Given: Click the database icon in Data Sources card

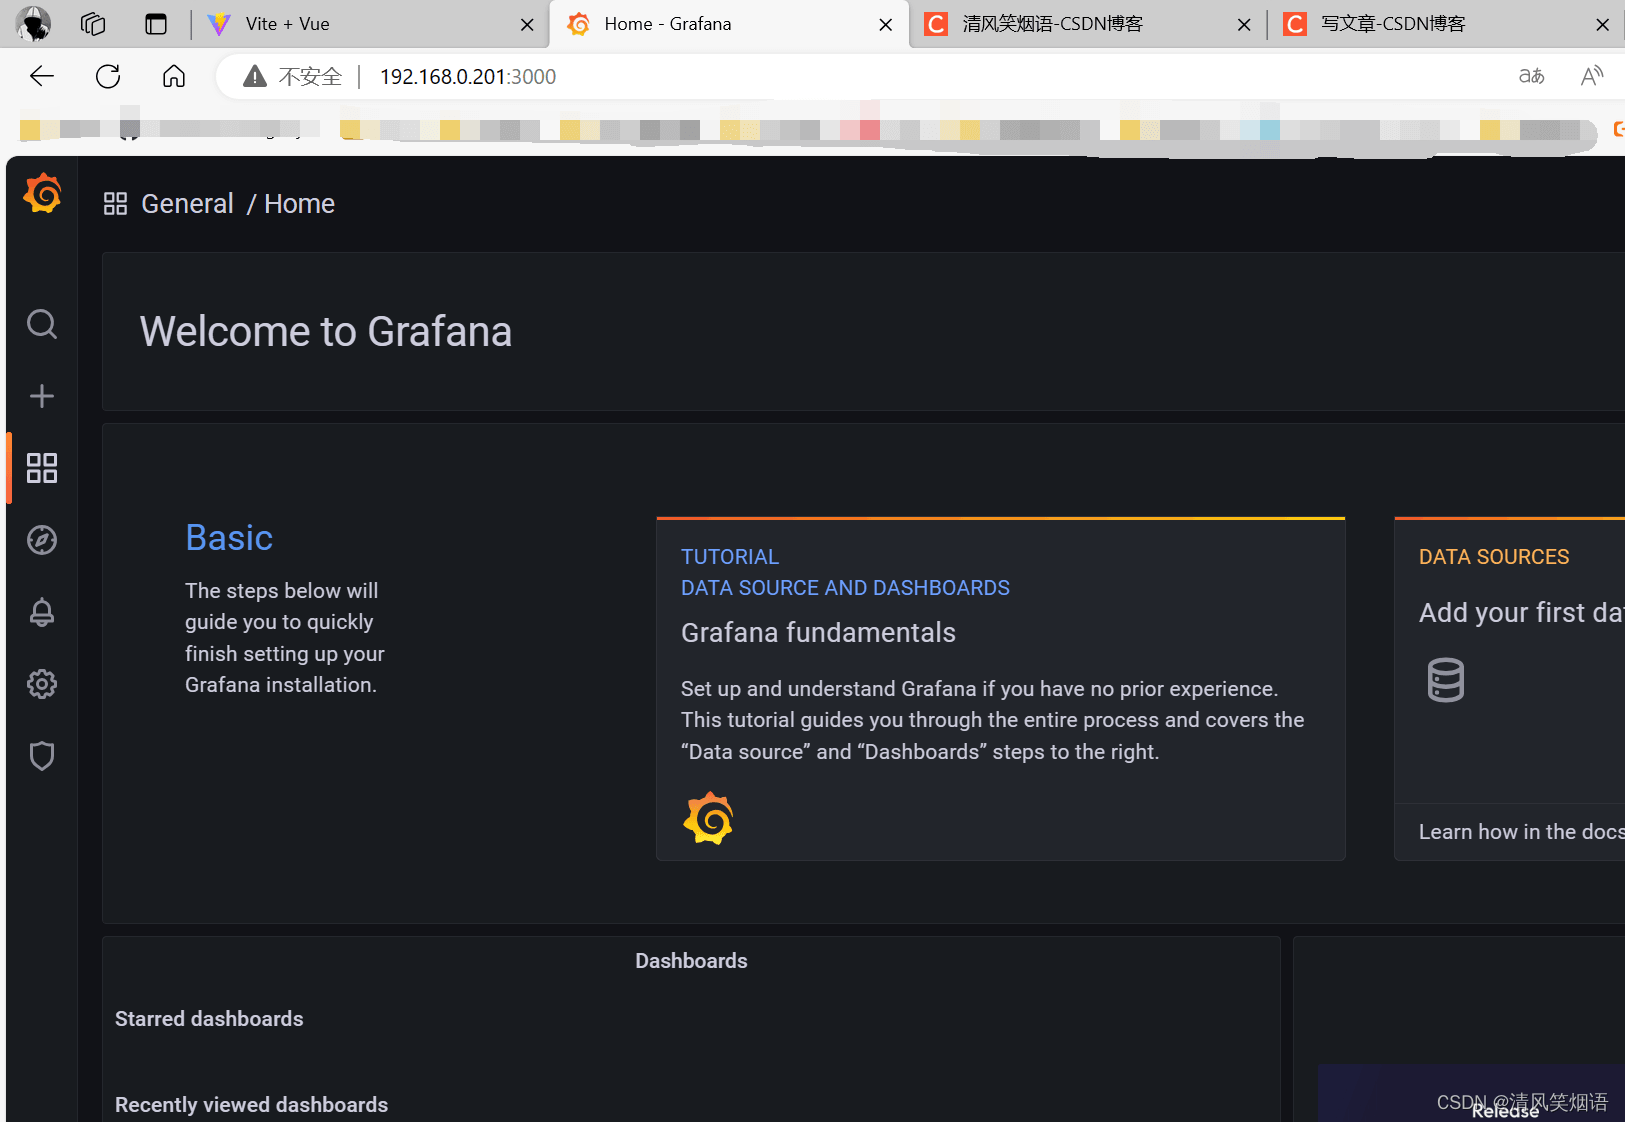Looking at the screenshot, I should click(x=1445, y=680).
